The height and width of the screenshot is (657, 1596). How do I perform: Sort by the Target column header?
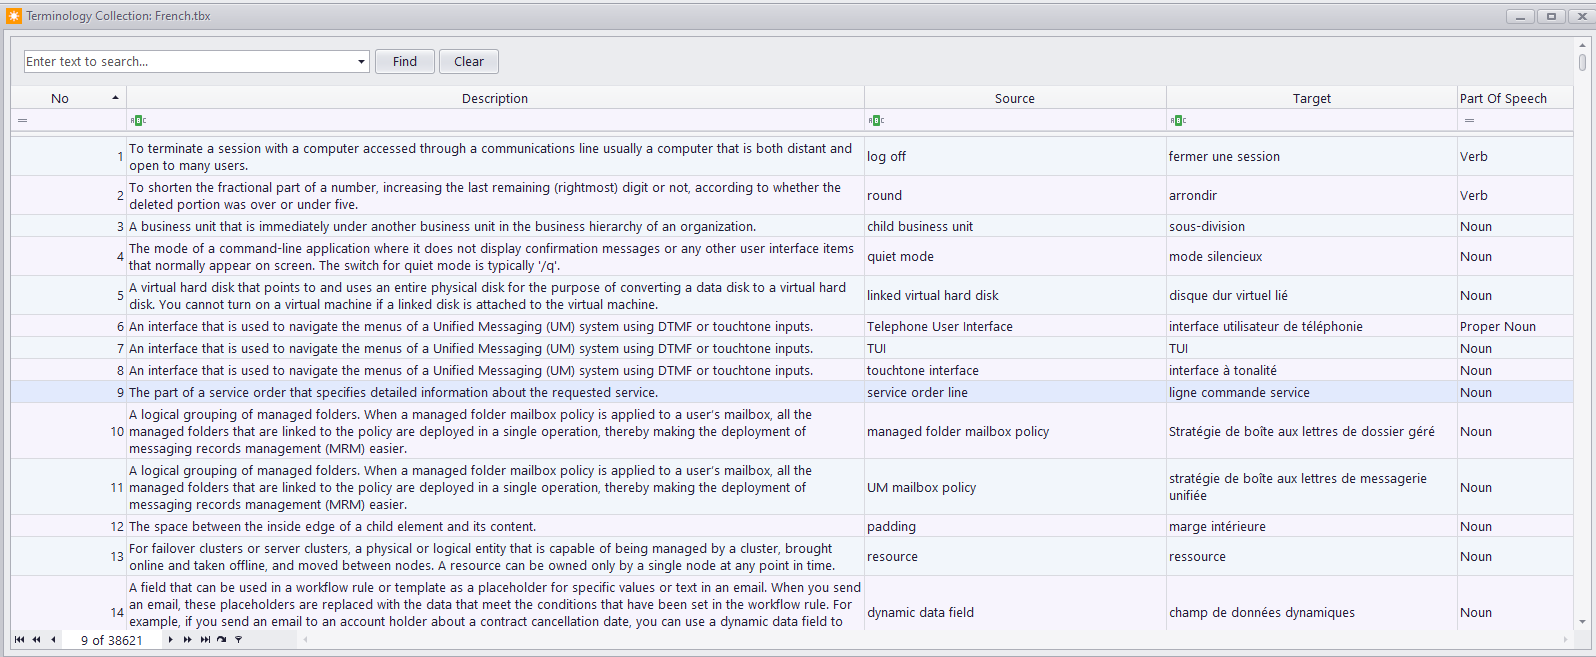[x=1312, y=98]
